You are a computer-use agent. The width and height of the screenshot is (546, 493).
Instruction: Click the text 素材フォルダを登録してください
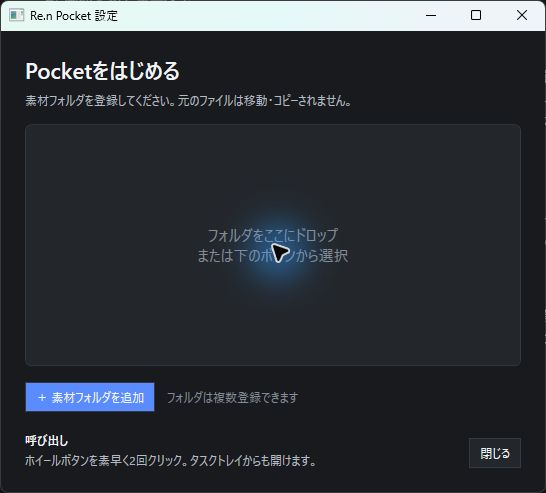click(100, 101)
